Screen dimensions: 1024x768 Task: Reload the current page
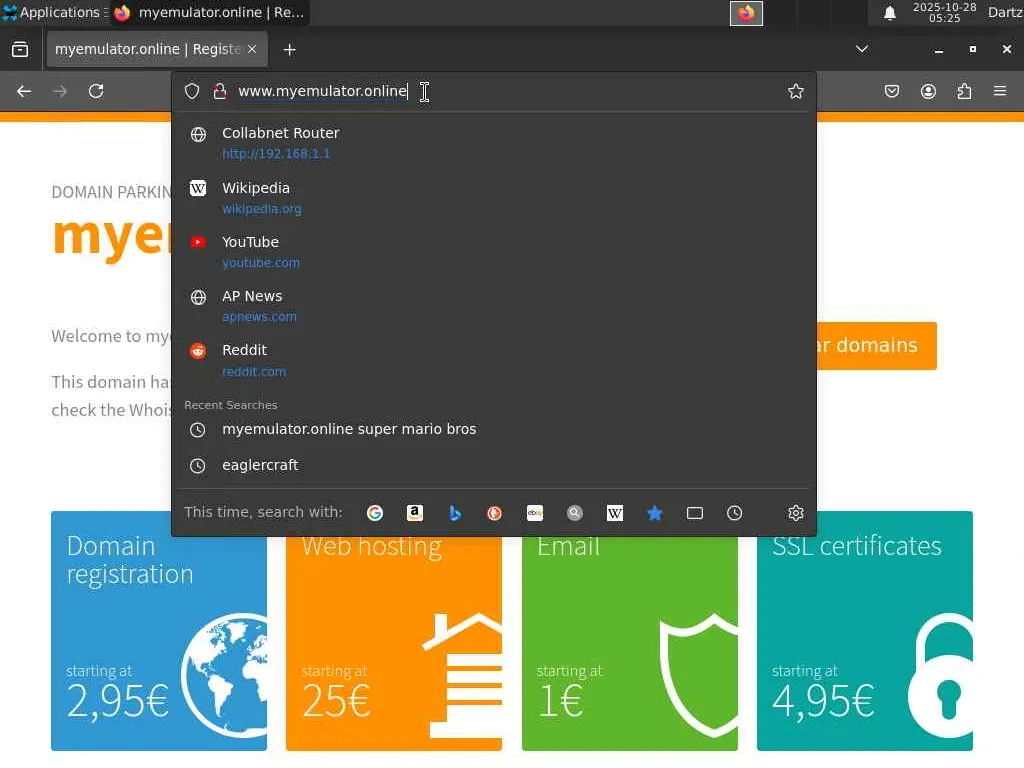coord(96,91)
